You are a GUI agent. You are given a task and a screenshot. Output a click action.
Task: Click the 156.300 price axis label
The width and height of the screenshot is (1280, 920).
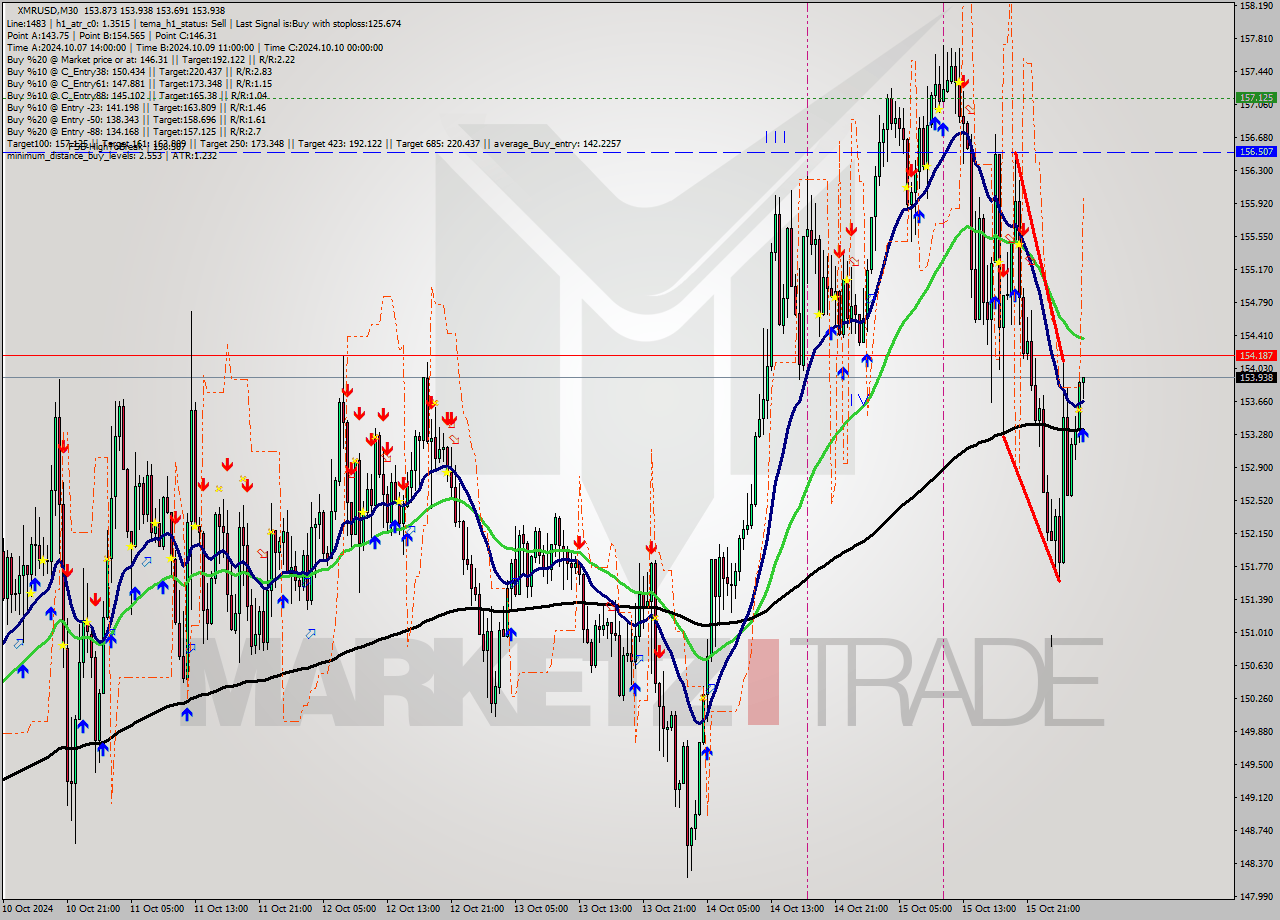(1256, 171)
